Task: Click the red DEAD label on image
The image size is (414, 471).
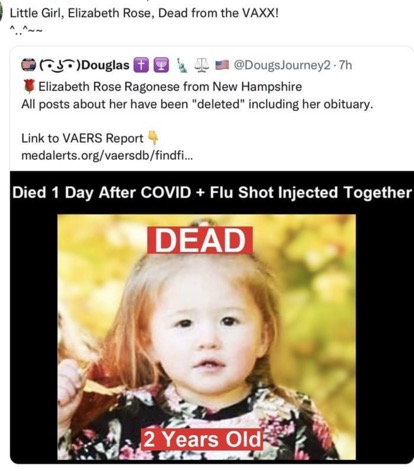Action: (200, 240)
